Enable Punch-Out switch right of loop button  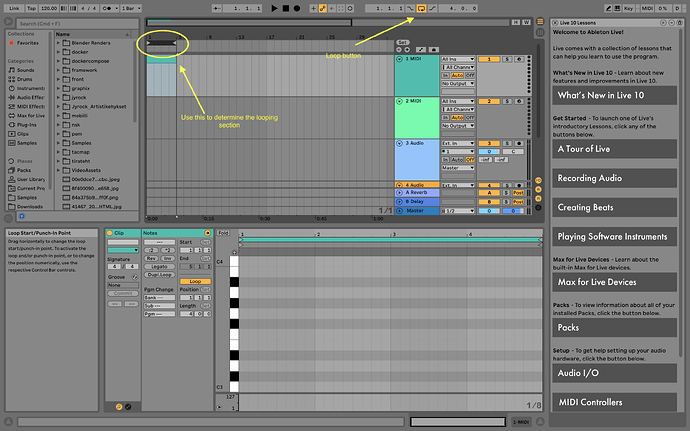coord(433,8)
